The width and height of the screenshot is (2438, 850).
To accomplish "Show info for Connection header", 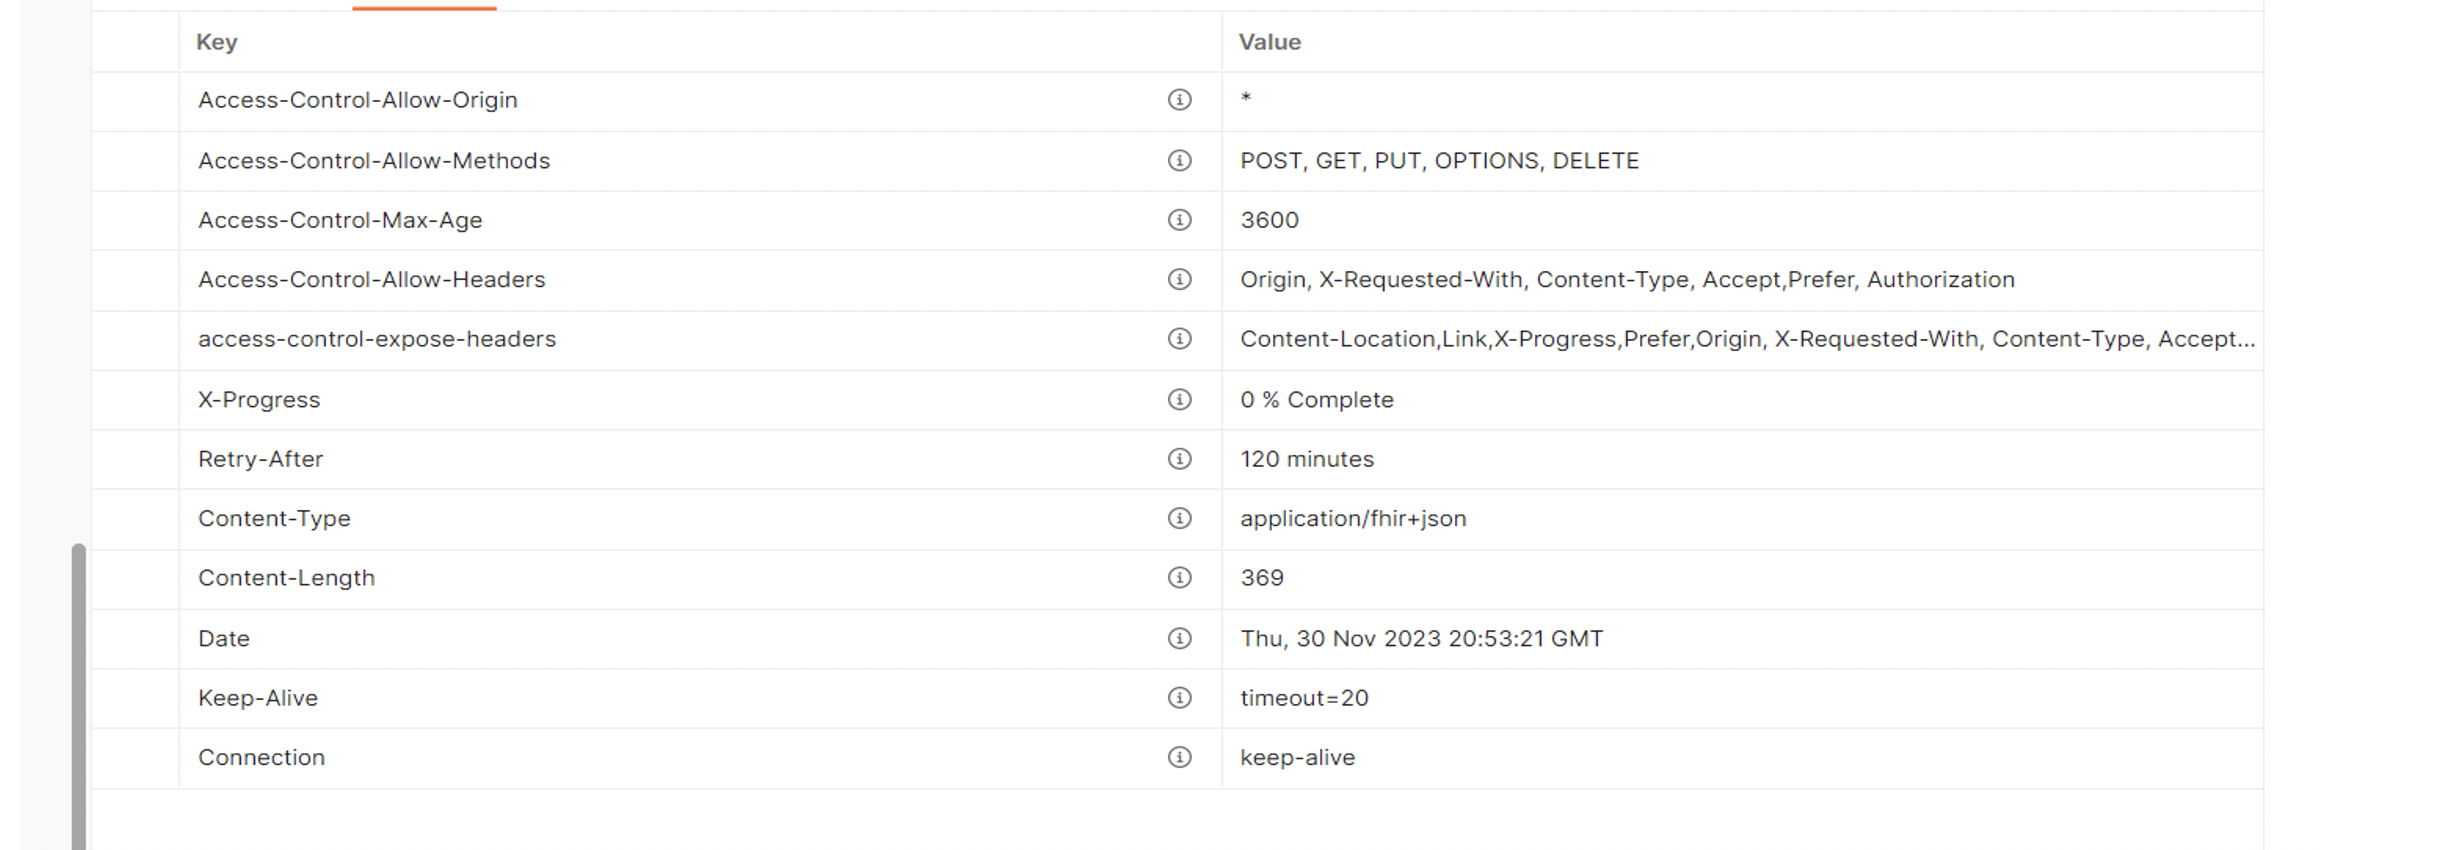I will (x=1179, y=757).
